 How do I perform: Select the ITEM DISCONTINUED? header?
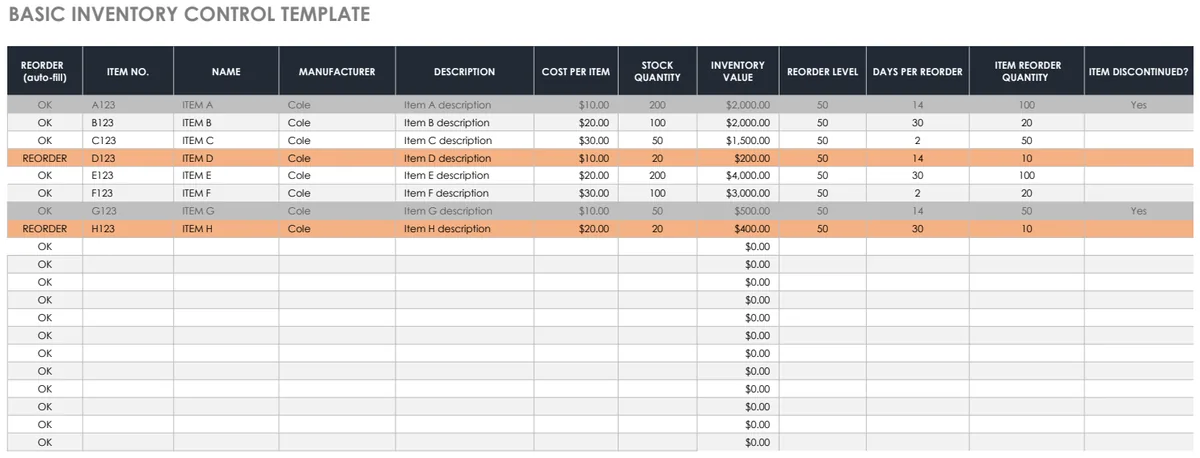point(1138,71)
